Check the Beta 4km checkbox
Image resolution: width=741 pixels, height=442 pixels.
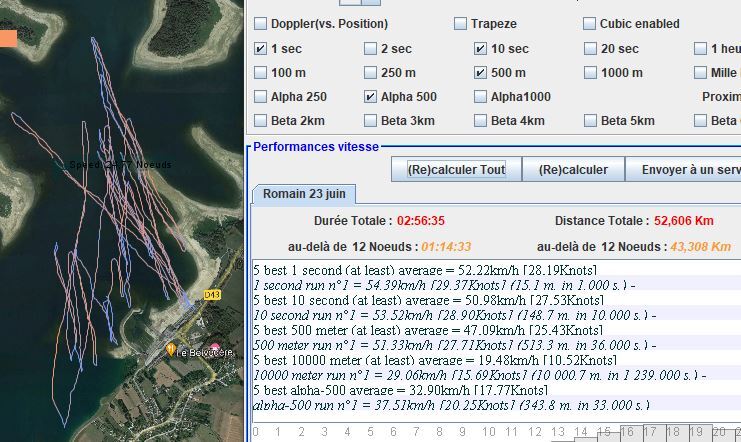pos(480,121)
